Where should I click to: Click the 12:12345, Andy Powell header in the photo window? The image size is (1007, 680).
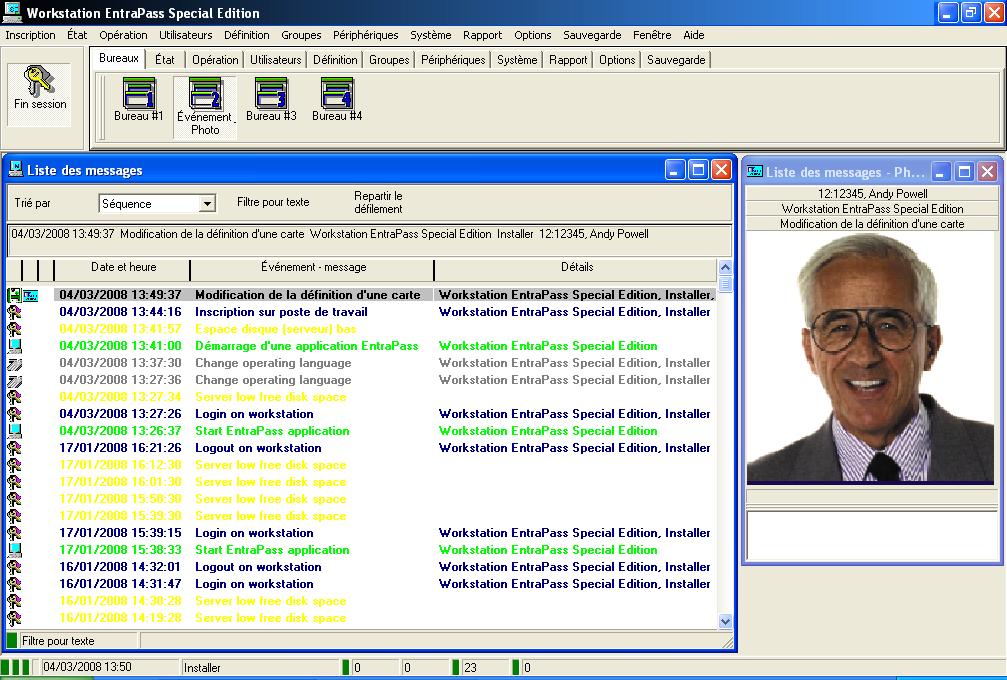coord(872,194)
